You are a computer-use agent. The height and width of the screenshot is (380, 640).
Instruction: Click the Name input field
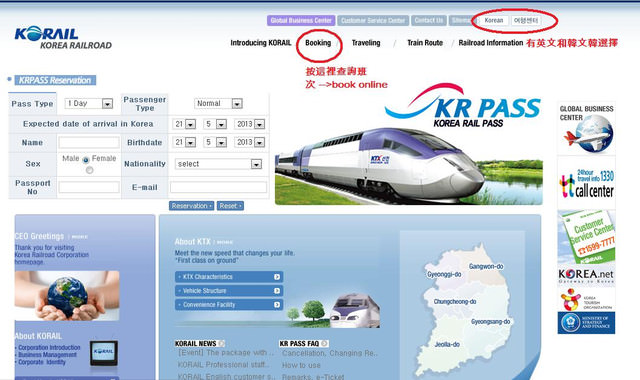89,142
